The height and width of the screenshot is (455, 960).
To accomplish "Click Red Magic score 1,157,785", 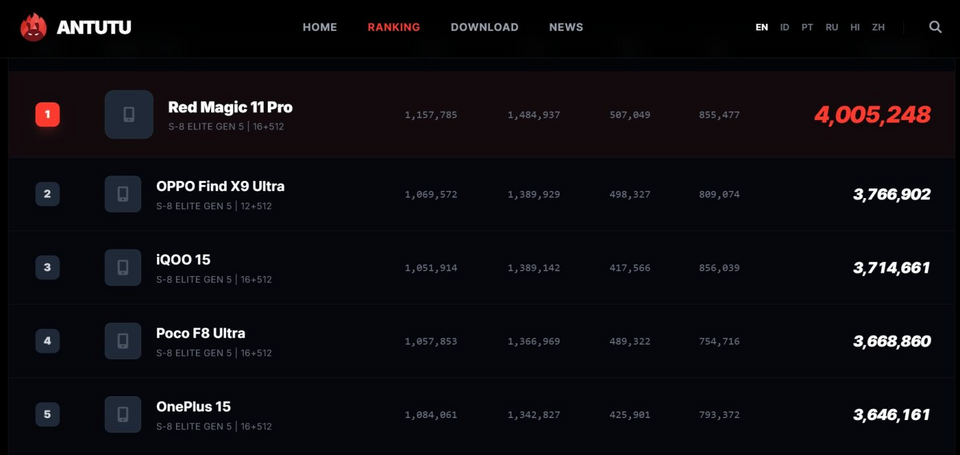I will coord(431,115).
